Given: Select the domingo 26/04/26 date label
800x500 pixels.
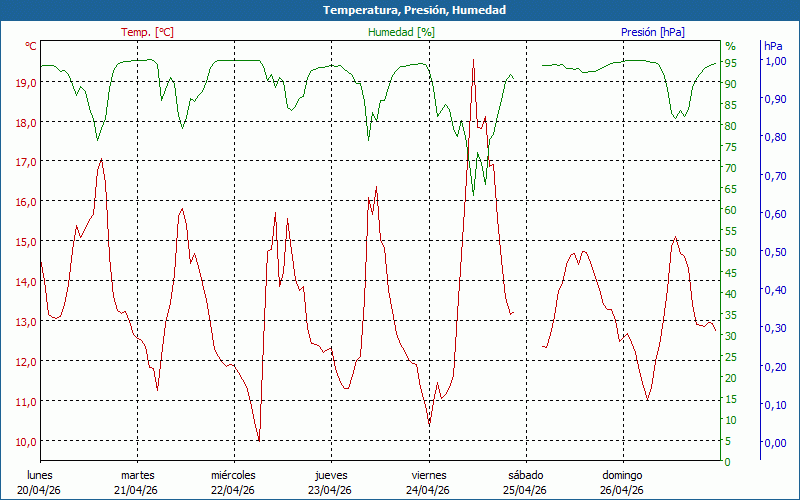Looking at the screenshot, I should [622, 482].
